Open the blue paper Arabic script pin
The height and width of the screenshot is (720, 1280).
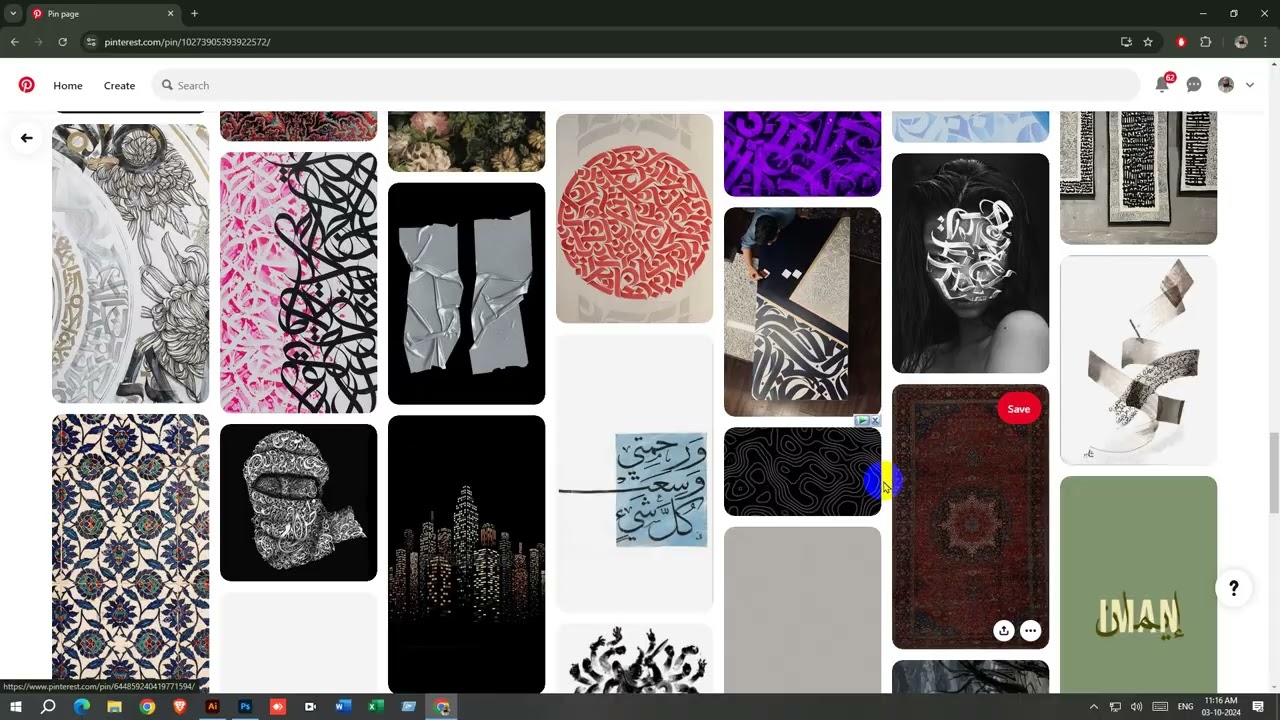634,473
